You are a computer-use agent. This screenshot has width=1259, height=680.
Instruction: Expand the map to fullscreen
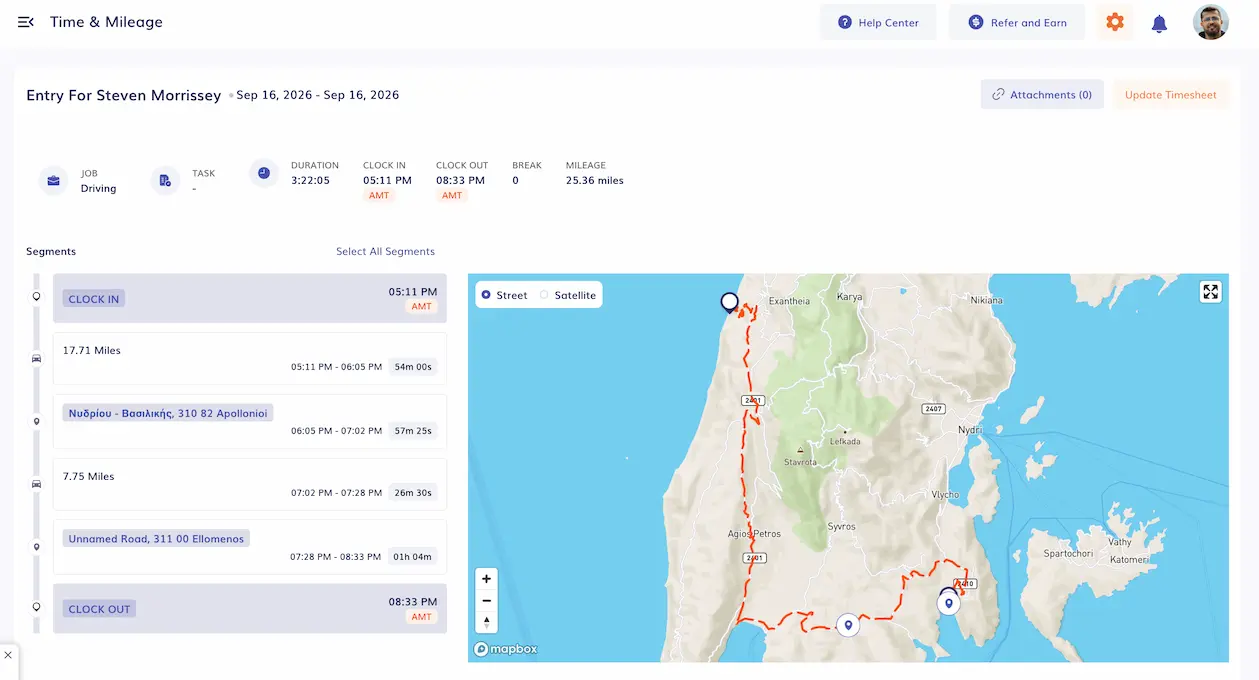[1211, 291]
